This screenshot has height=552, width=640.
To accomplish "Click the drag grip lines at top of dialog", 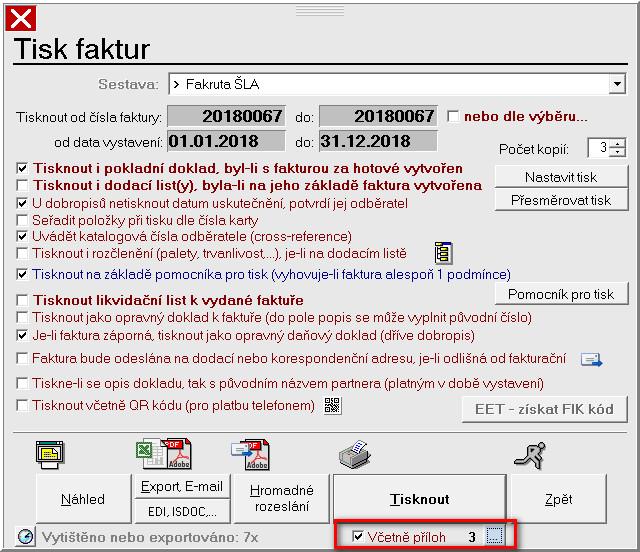I will coord(320,11).
